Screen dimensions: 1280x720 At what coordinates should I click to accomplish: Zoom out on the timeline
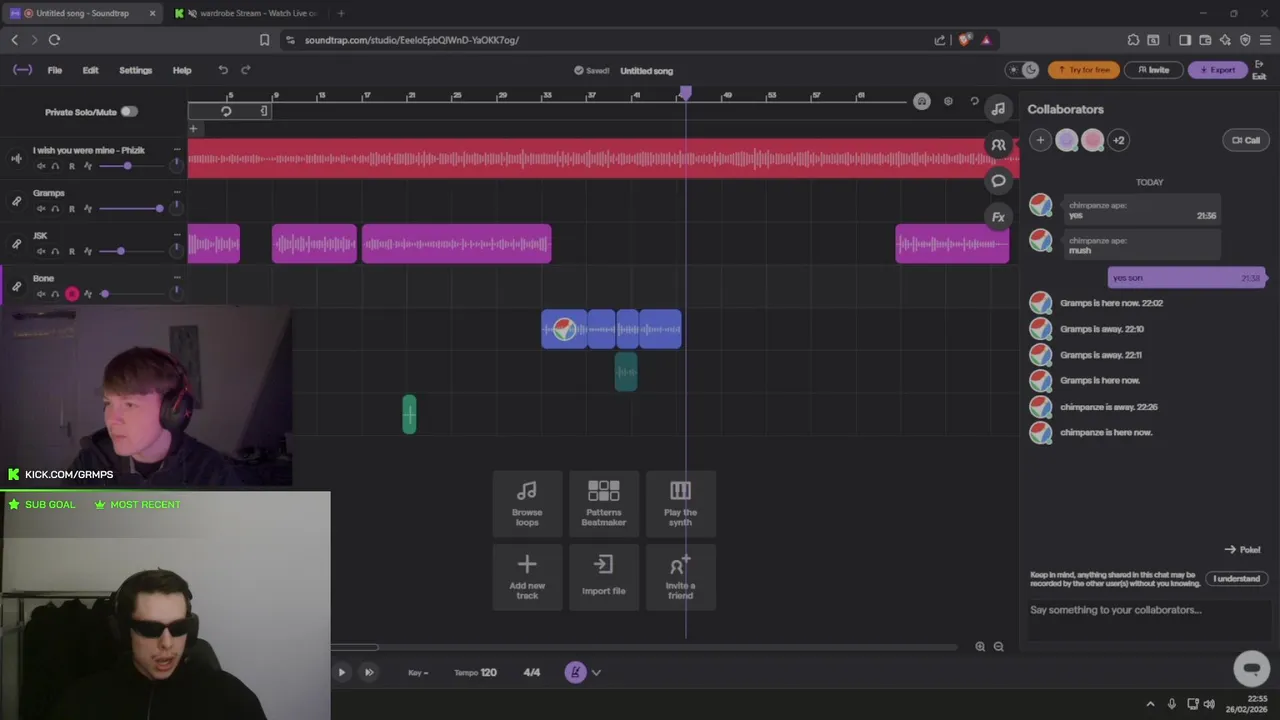(998, 647)
